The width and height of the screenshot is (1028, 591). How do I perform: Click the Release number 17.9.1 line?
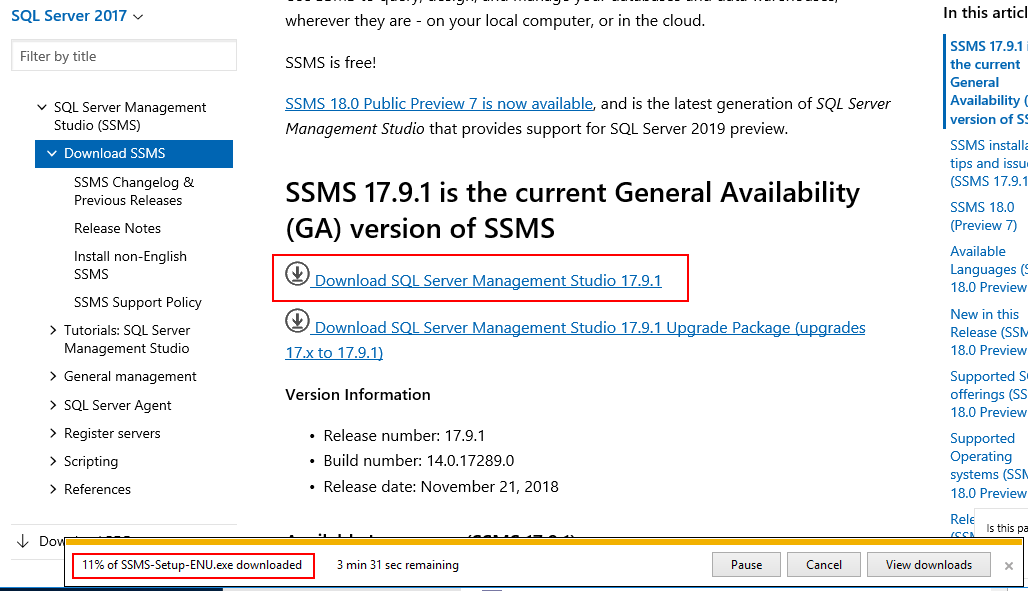point(404,436)
